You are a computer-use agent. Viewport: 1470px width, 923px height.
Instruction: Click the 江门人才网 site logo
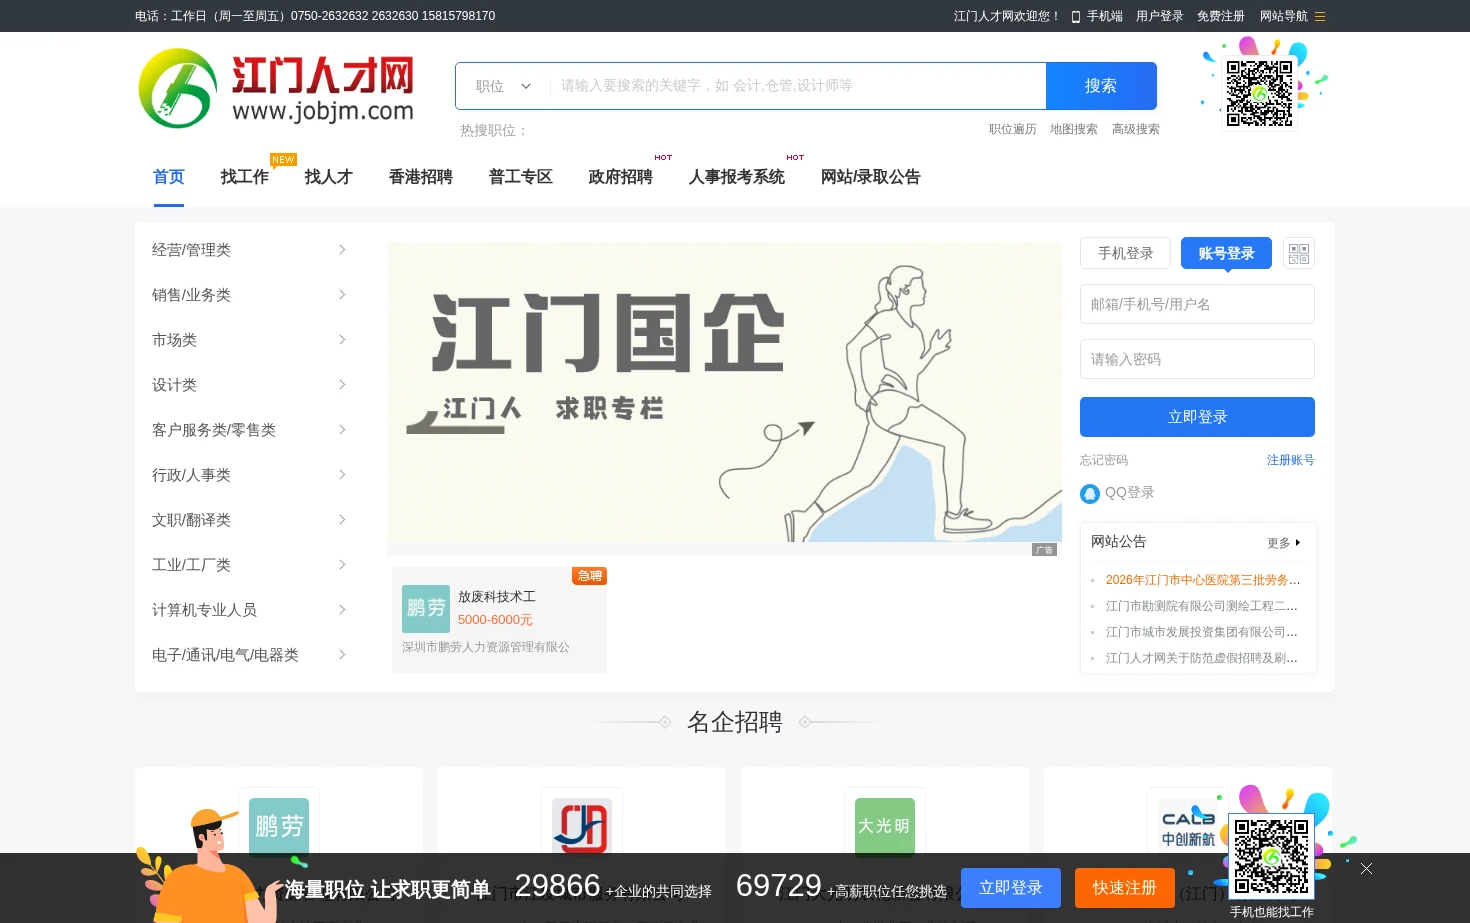276,88
